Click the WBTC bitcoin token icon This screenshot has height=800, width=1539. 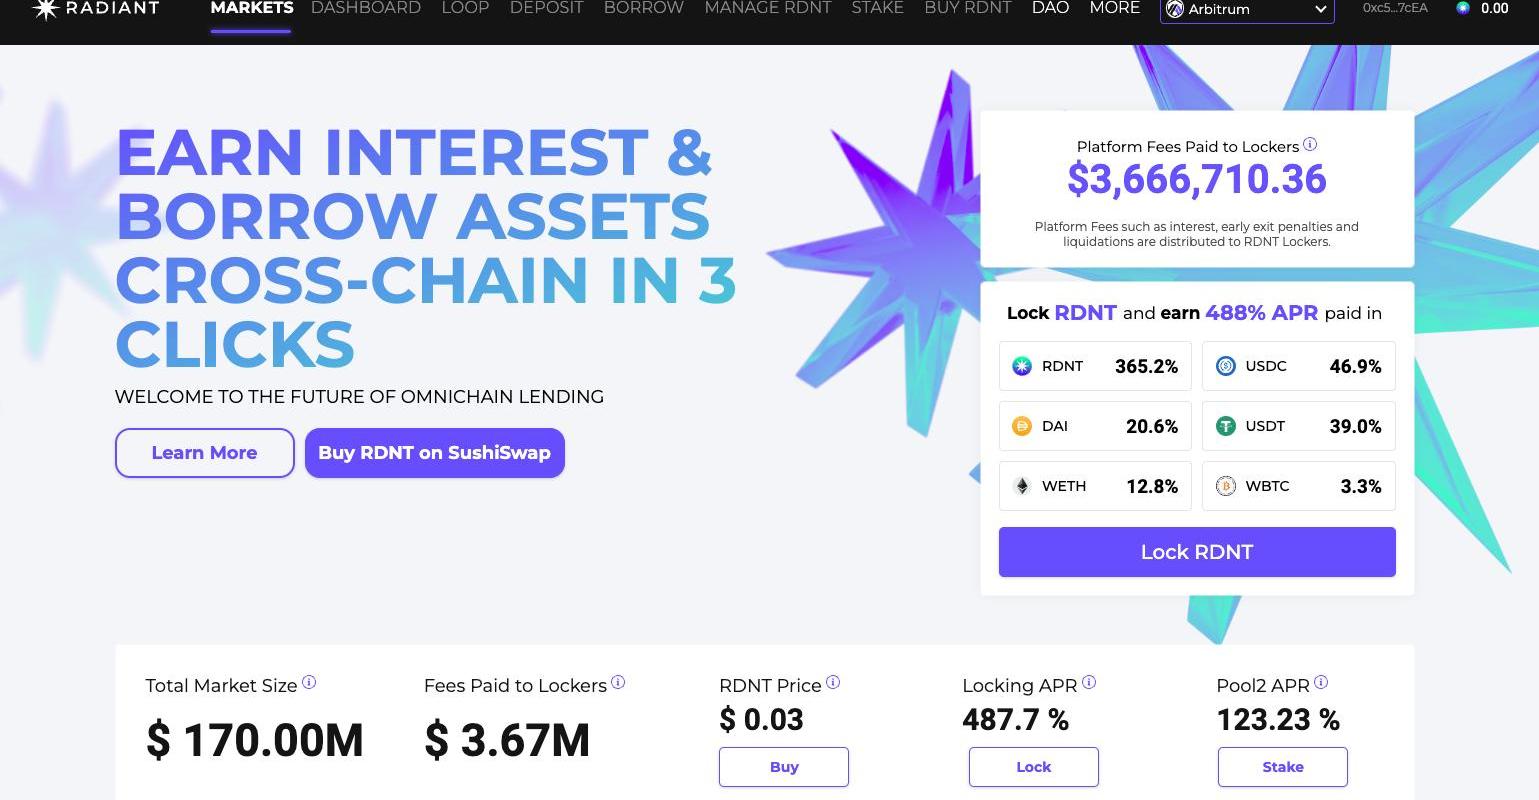click(1225, 486)
